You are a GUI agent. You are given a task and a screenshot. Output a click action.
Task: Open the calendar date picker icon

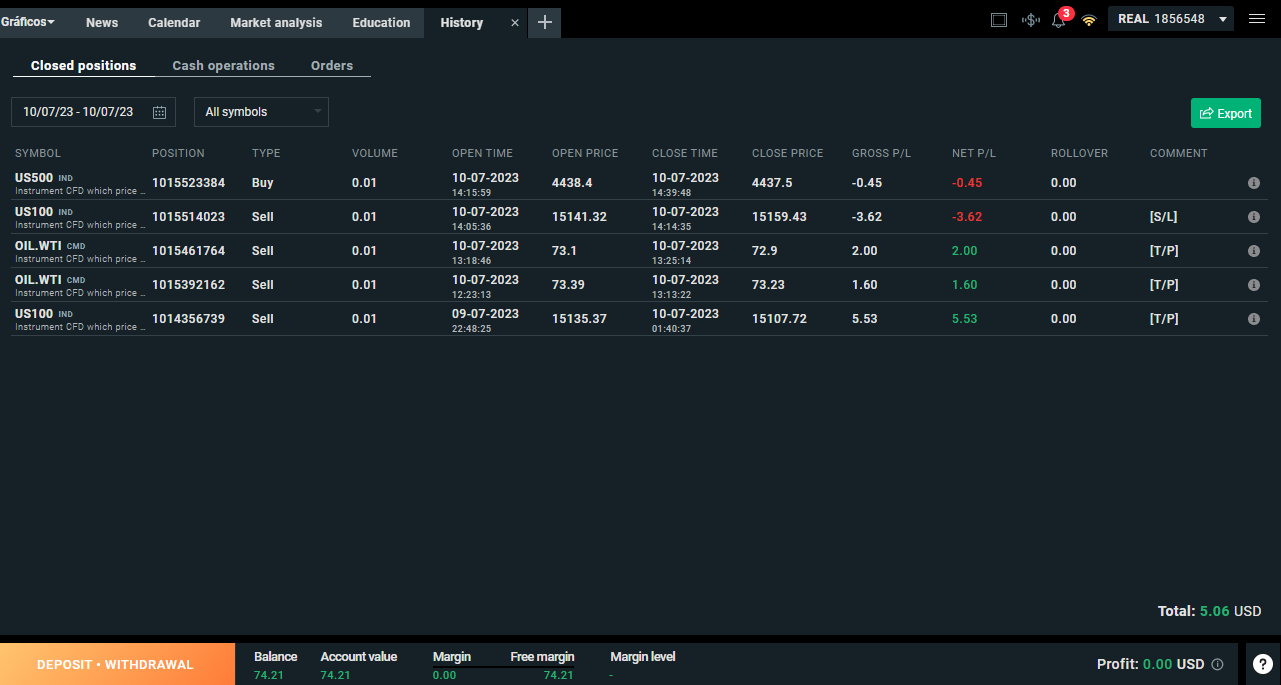(x=159, y=112)
